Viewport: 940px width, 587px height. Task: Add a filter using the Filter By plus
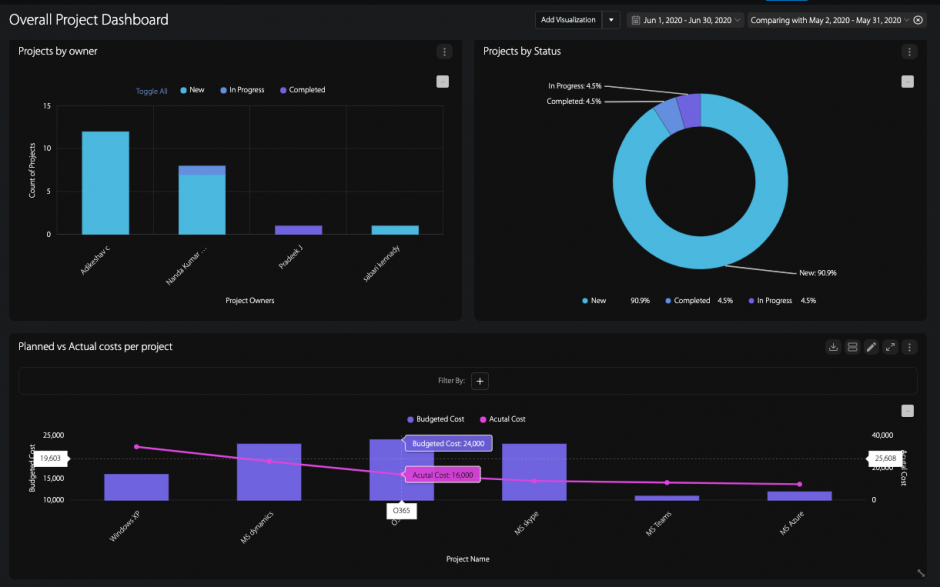pos(479,381)
